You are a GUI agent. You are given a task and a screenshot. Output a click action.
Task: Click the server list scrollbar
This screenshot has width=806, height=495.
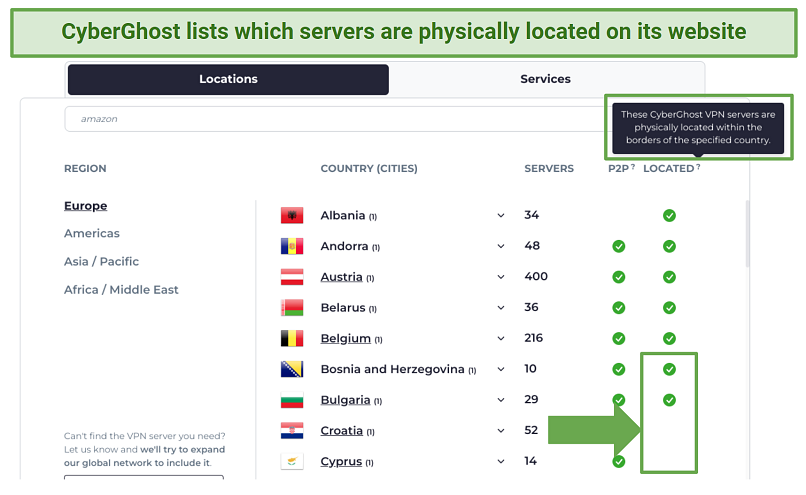747,234
